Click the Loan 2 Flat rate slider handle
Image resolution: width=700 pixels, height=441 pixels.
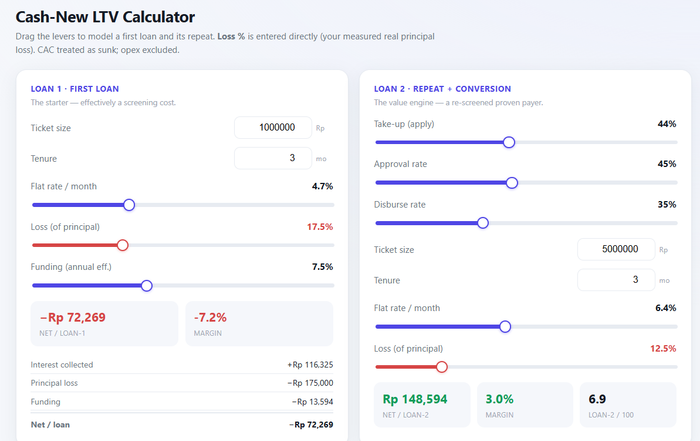[505, 327]
